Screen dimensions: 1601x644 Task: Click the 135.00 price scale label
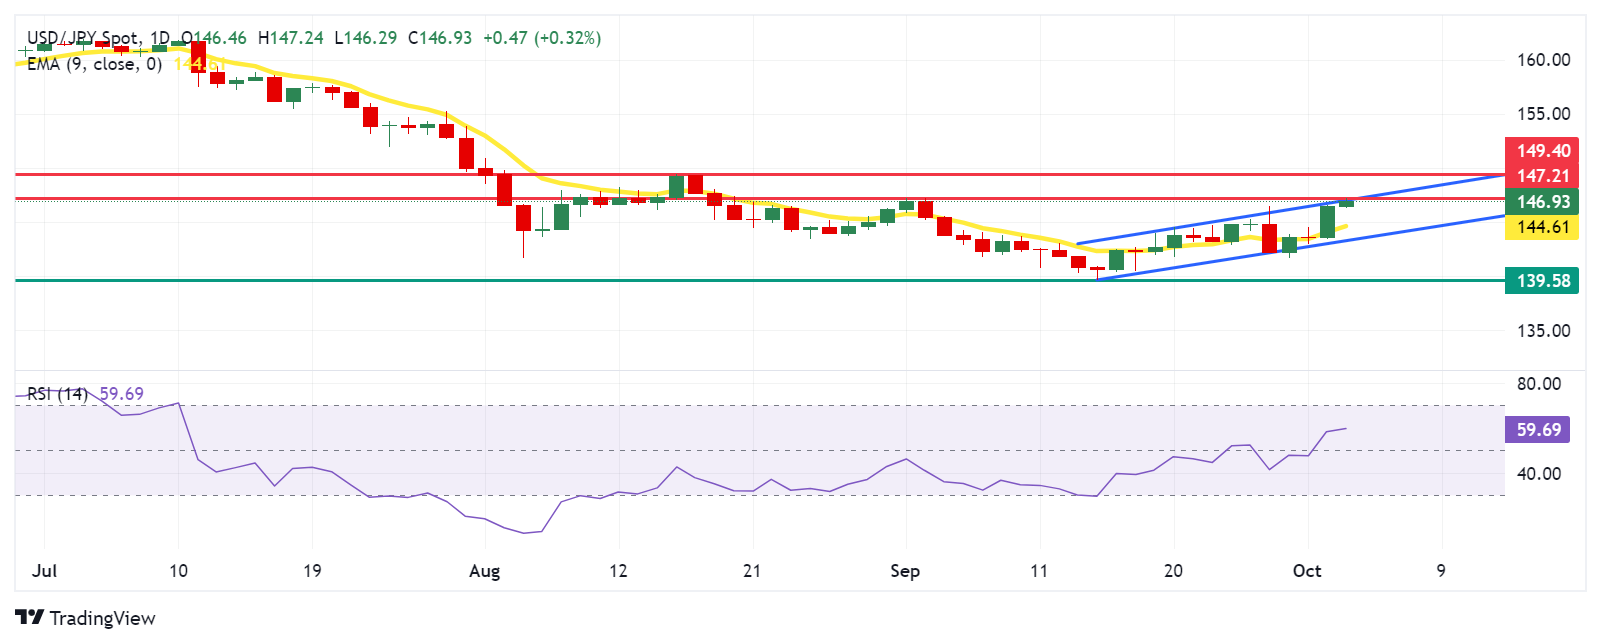point(1543,331)
